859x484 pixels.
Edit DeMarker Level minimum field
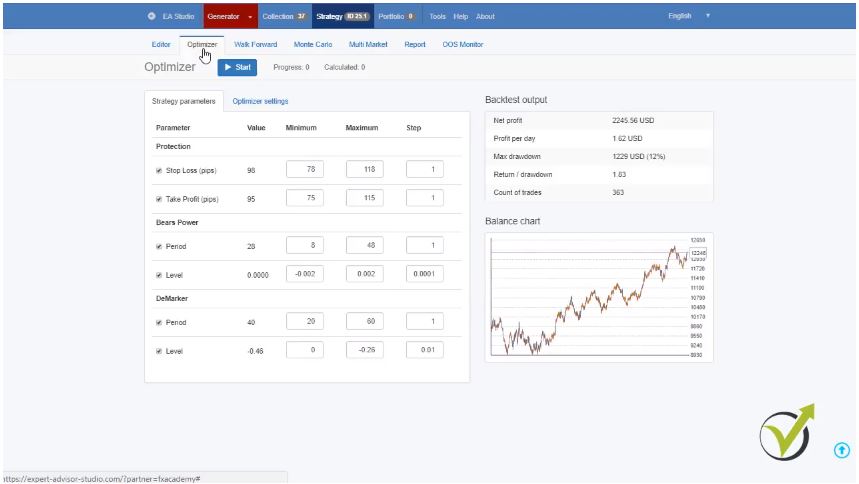pos(305,350)
